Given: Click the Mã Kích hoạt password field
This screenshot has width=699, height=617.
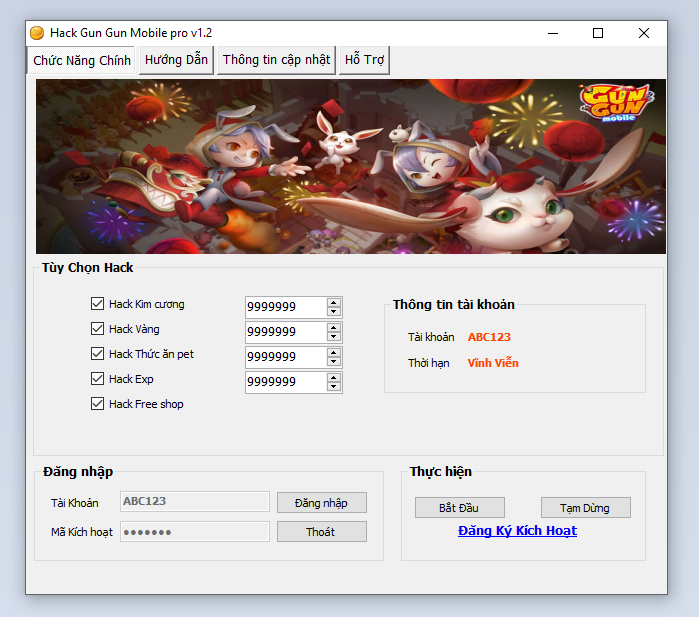Looking at the screenshot, I should click(195, 532).
